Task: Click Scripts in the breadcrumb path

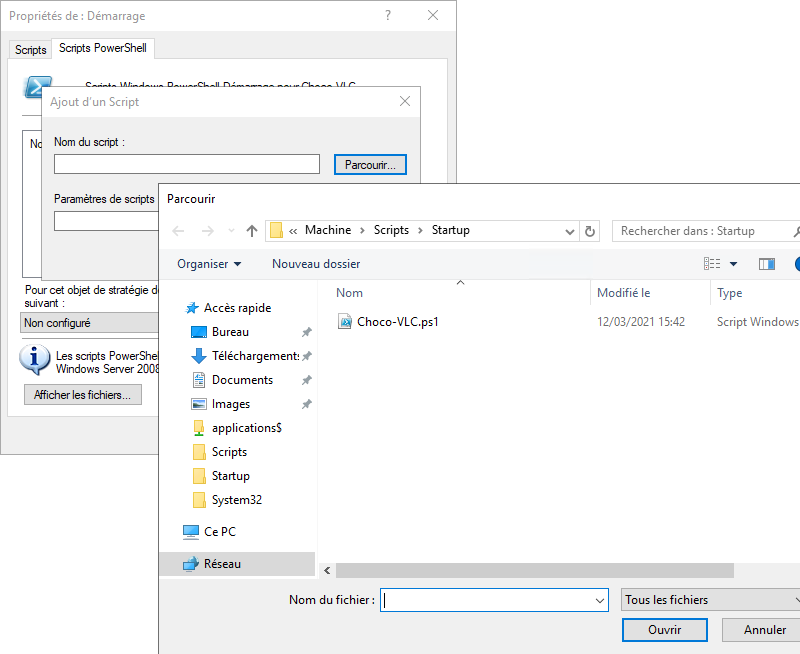Action: (x=391, y=230)
